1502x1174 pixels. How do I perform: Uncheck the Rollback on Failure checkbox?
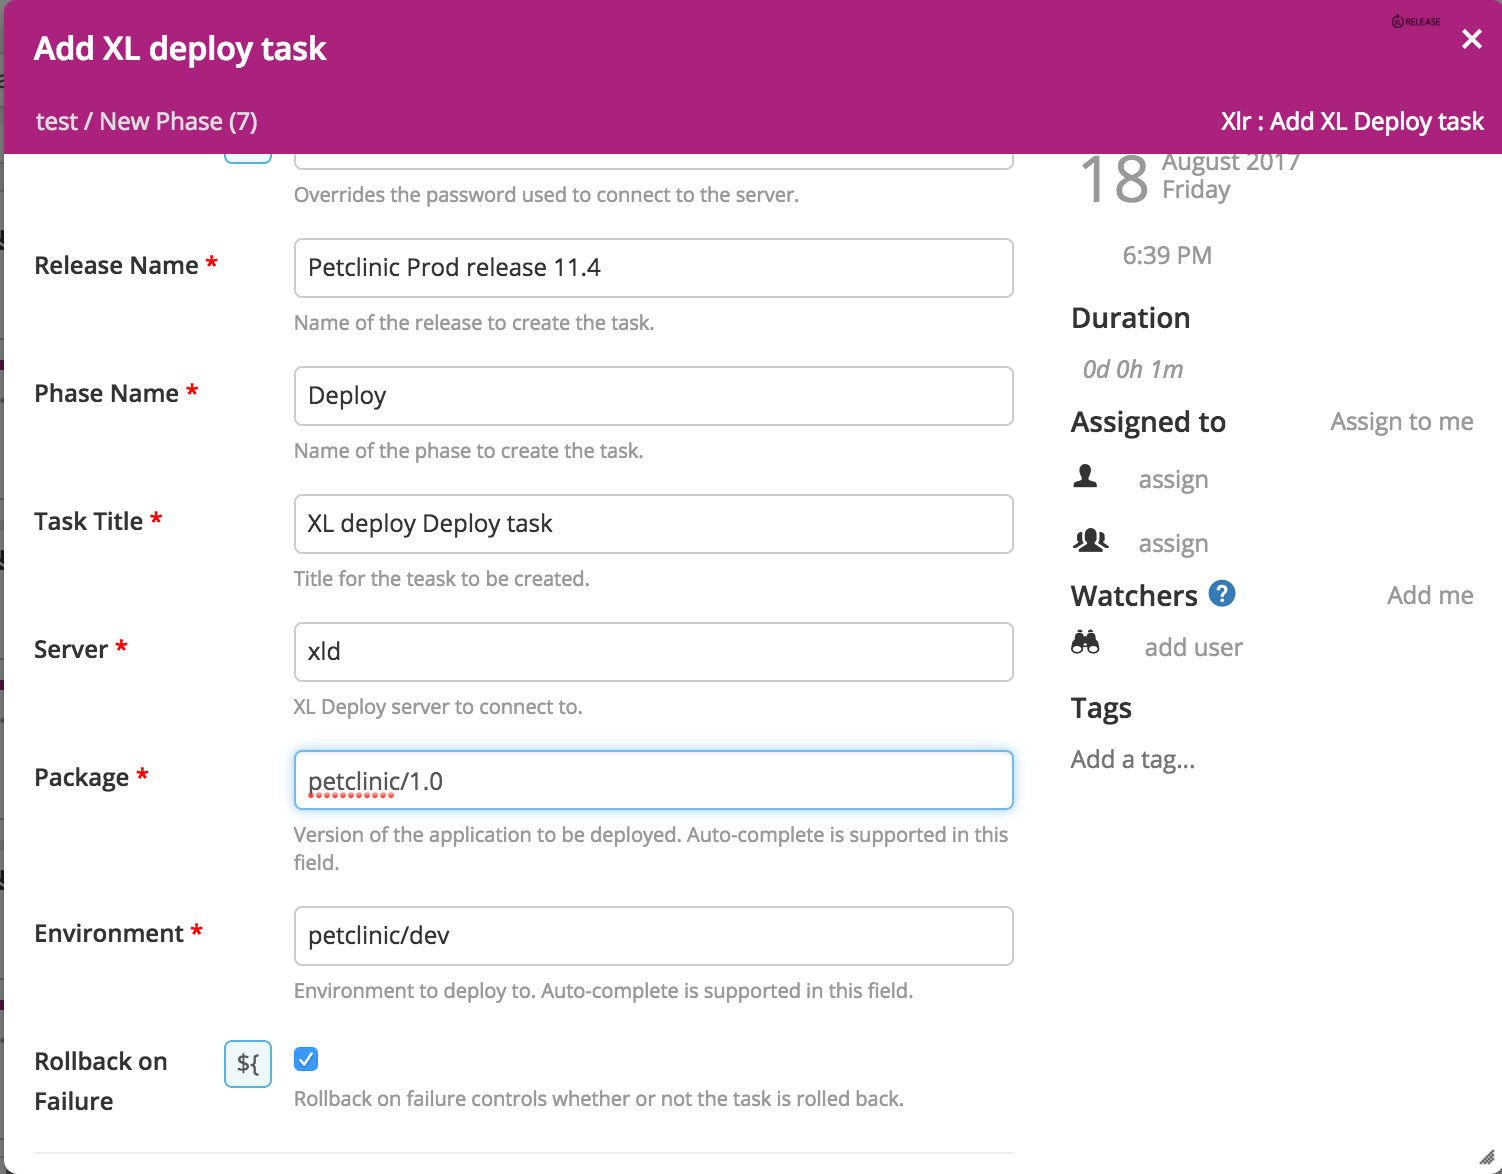[306, 1059]
